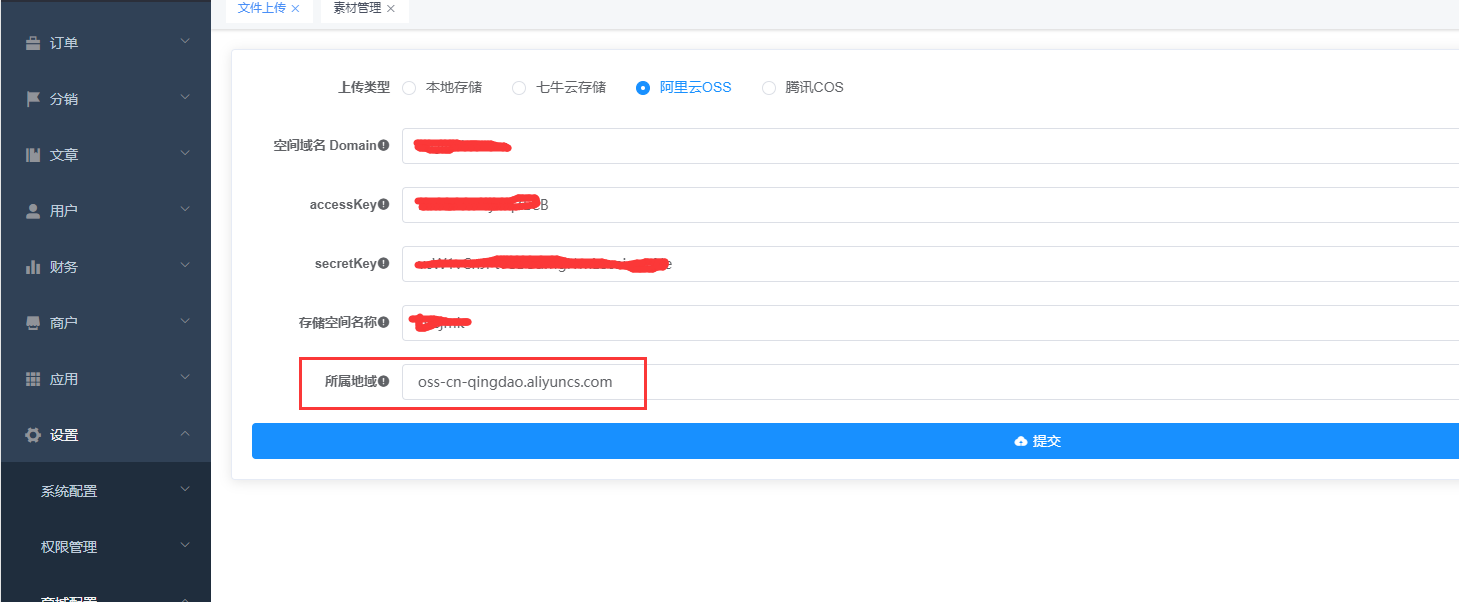Screen dimensions: 1459x602
Task: Click the 所属地域 field containing oss-cn-qingdao.aliyuncs.com
Action: pyautogui.click(x=930, y=382)
